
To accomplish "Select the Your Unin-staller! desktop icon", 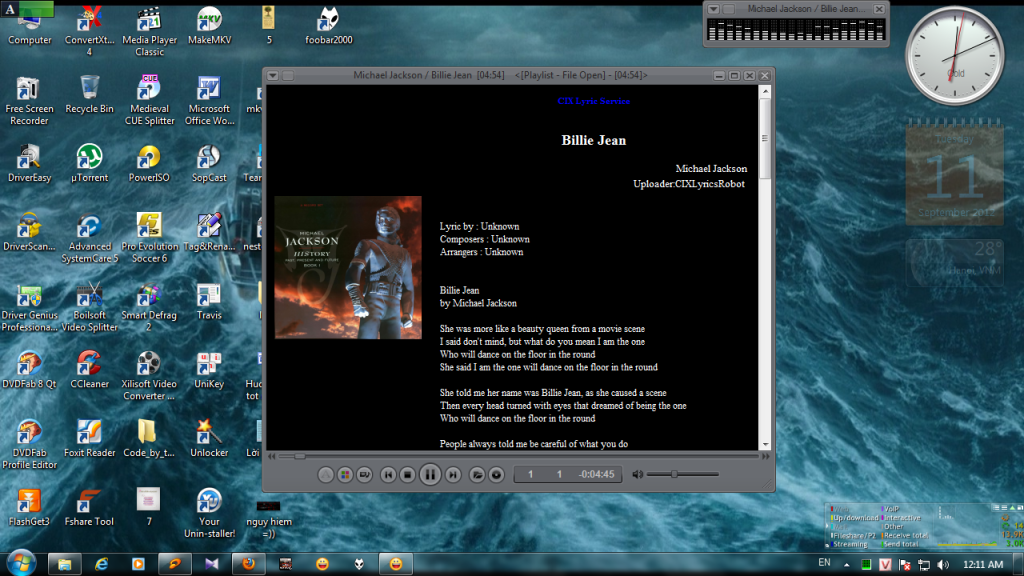I will coord(210,513).
